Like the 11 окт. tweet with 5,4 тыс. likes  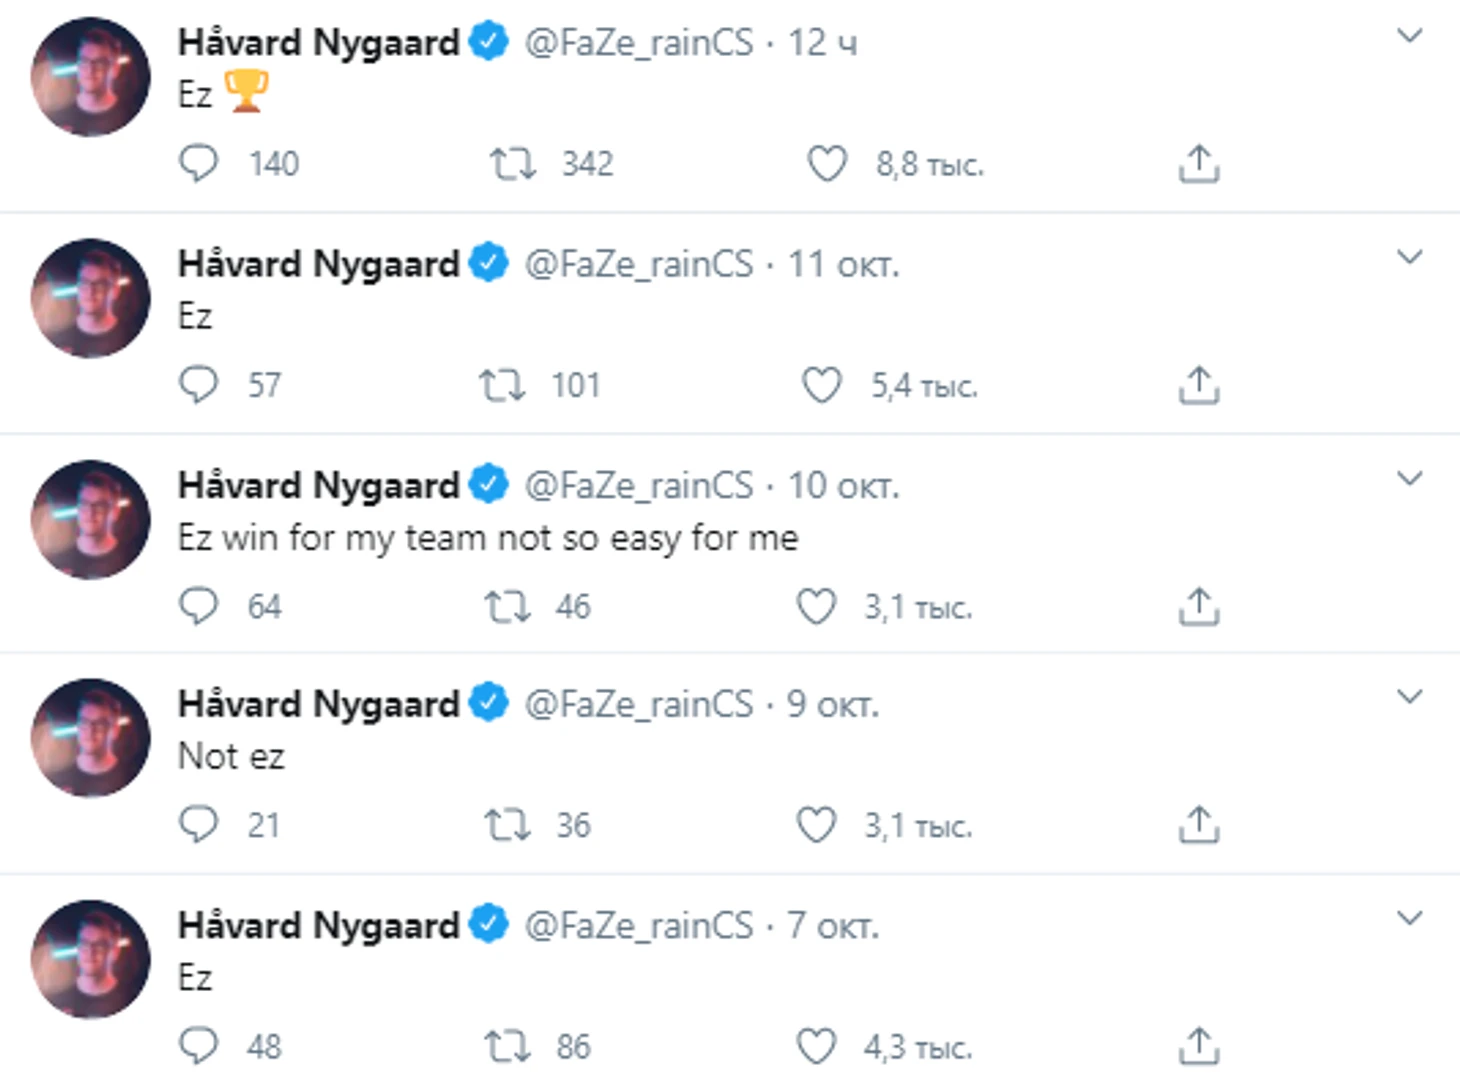pyautogui.click(x=822, y=384)
